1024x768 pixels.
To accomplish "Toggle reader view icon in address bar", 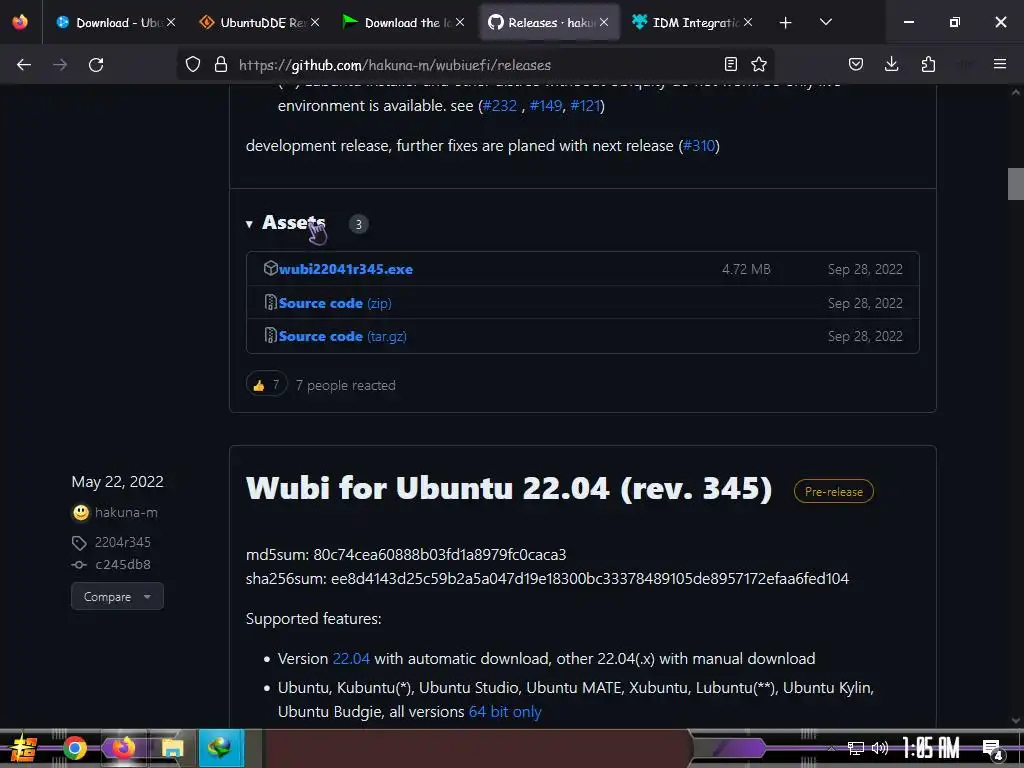I will [x=731, y=64].
